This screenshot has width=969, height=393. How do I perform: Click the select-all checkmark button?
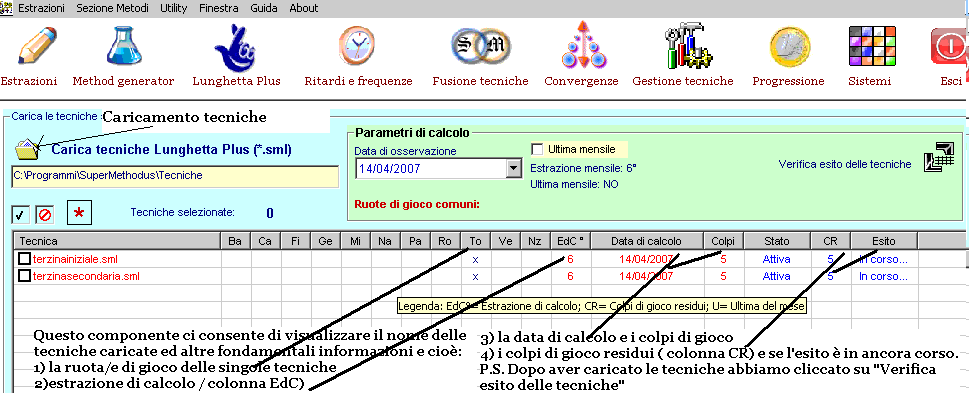point(20,214)
